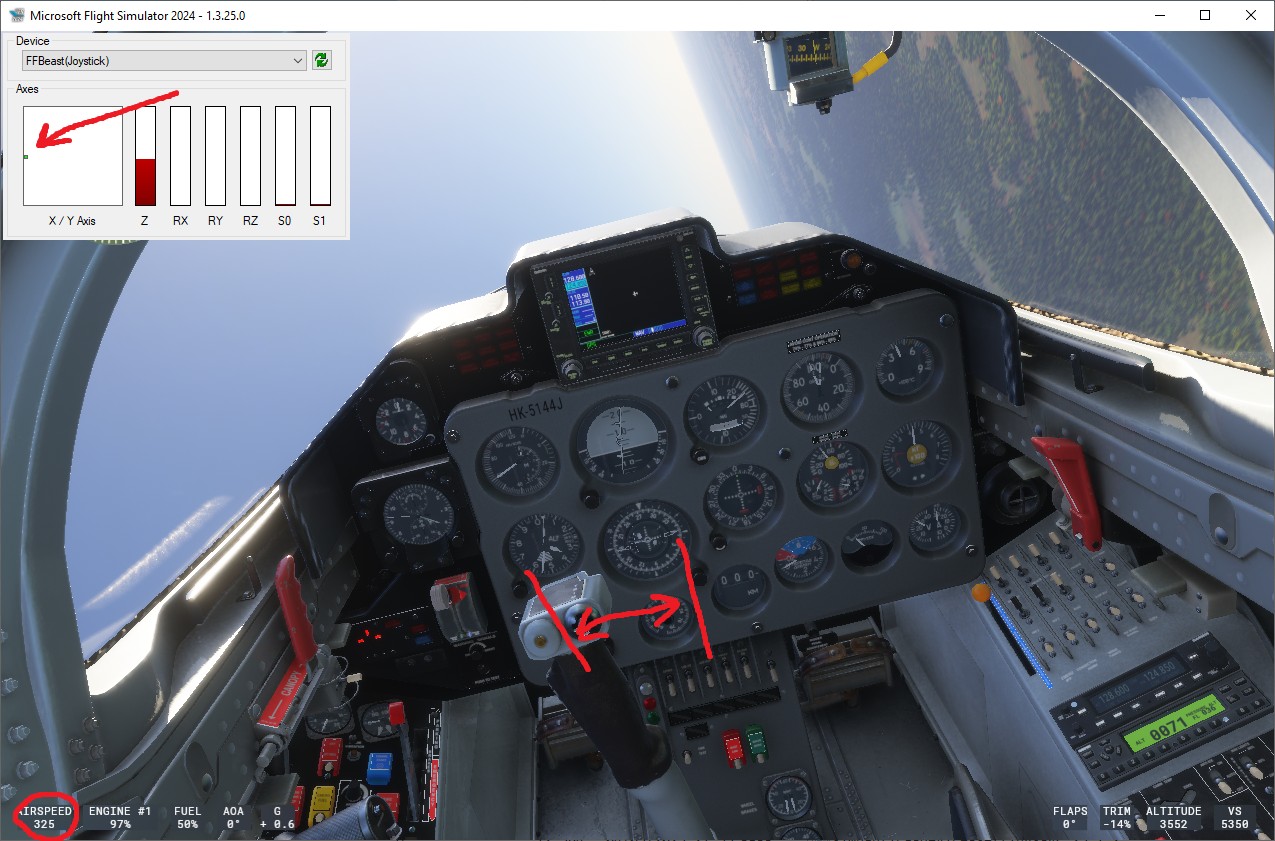Click the S0 slider bar
1275x841 pixels.
(285, 156)
